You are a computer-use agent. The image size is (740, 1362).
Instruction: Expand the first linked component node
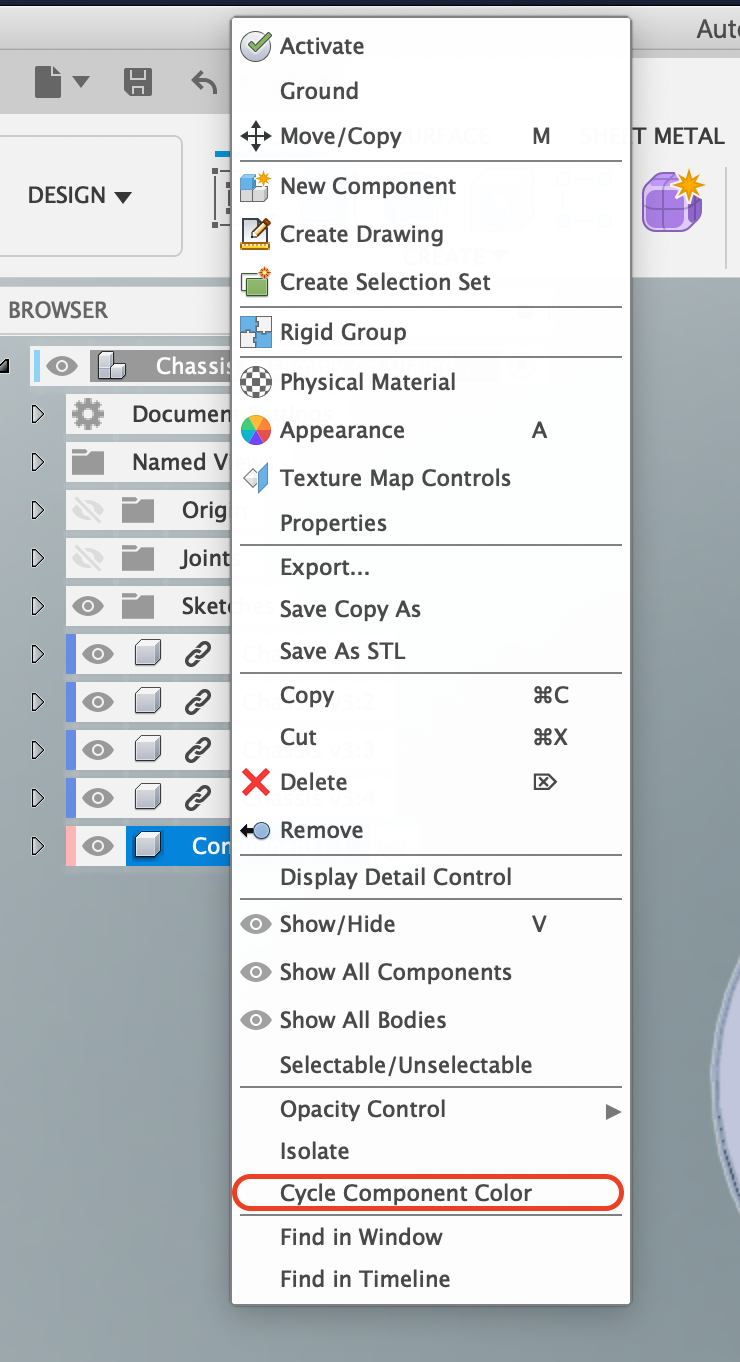(x=38, y=654)
